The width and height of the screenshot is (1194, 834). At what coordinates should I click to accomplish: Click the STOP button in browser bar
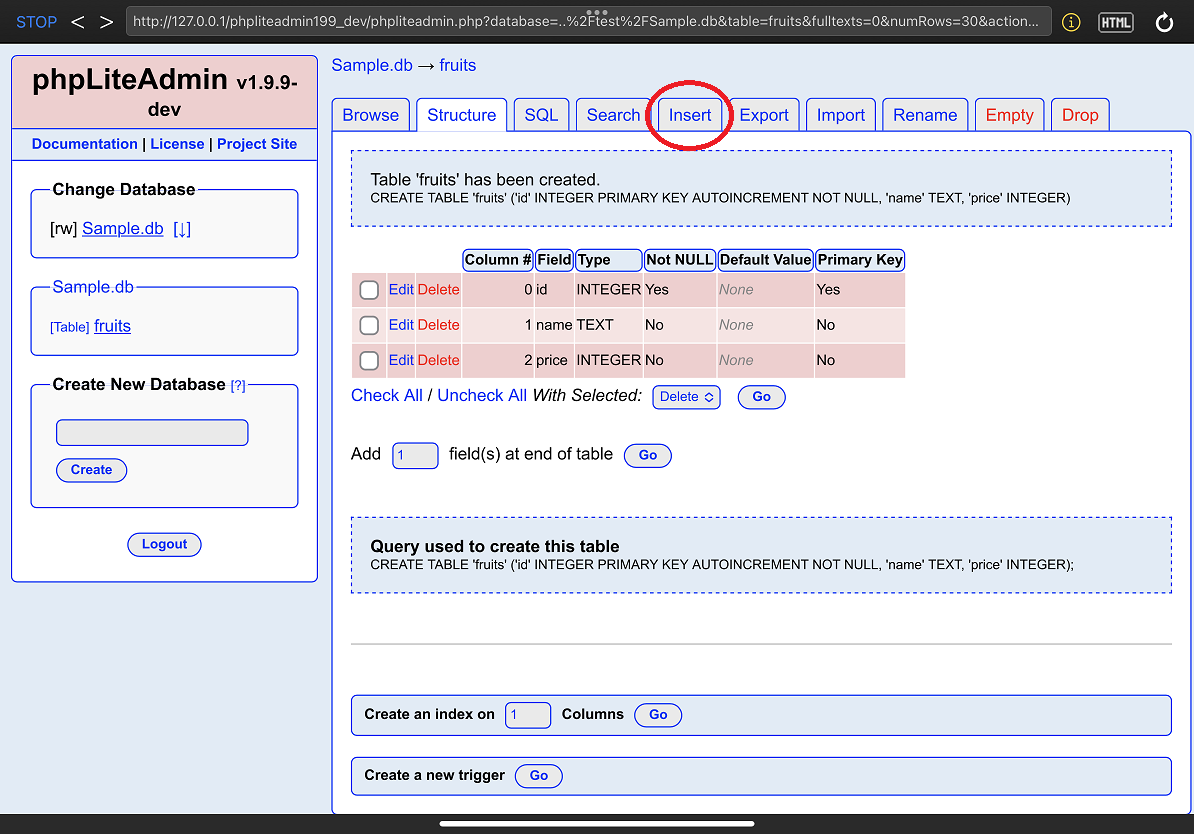(37, 22)
